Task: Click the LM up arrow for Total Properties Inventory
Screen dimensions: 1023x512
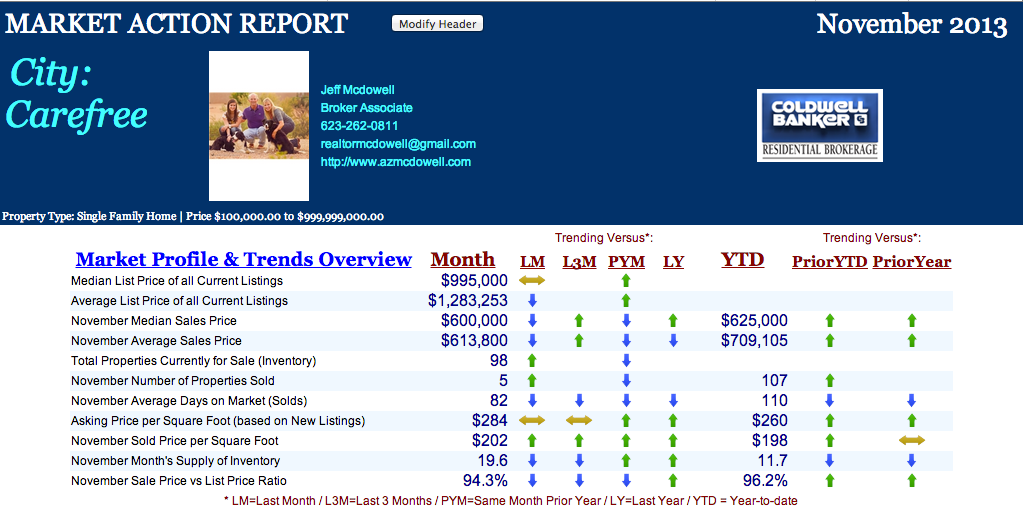Action: point(532,360)
